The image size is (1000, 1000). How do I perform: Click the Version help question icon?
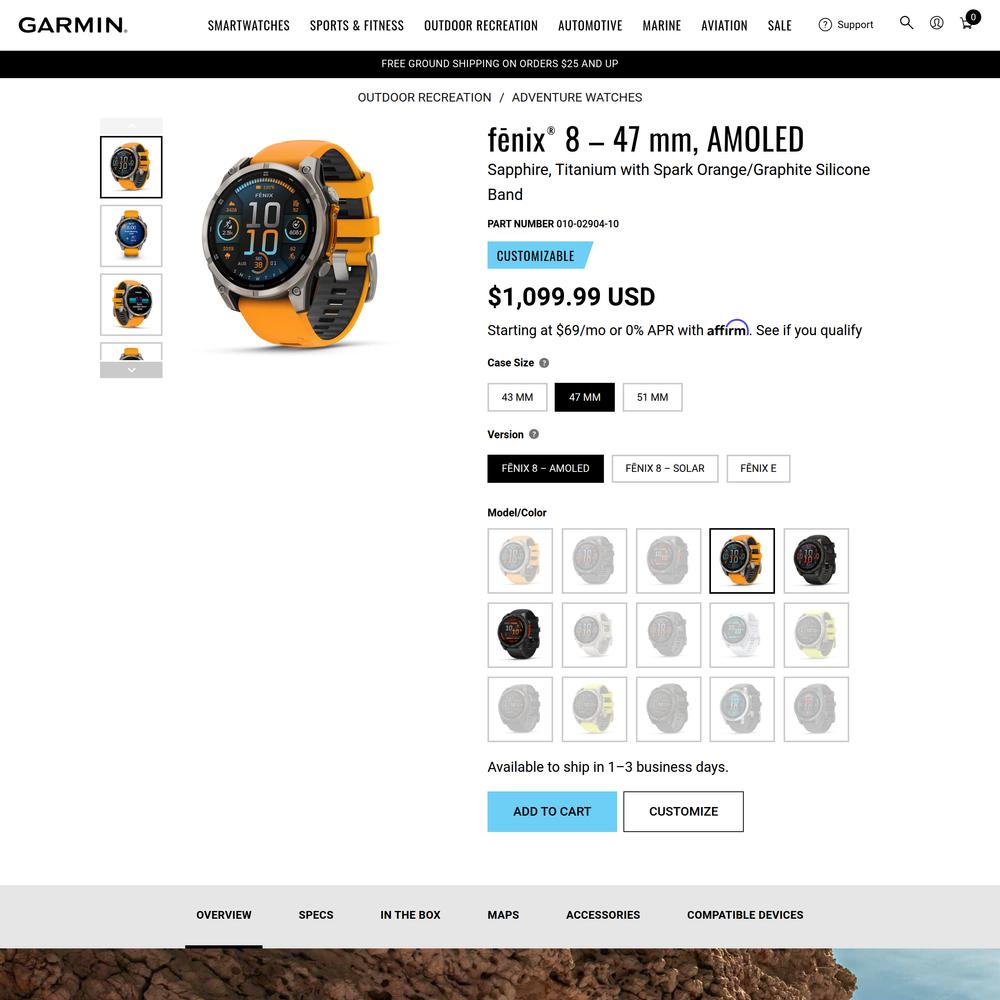click(x=534, y=434)
